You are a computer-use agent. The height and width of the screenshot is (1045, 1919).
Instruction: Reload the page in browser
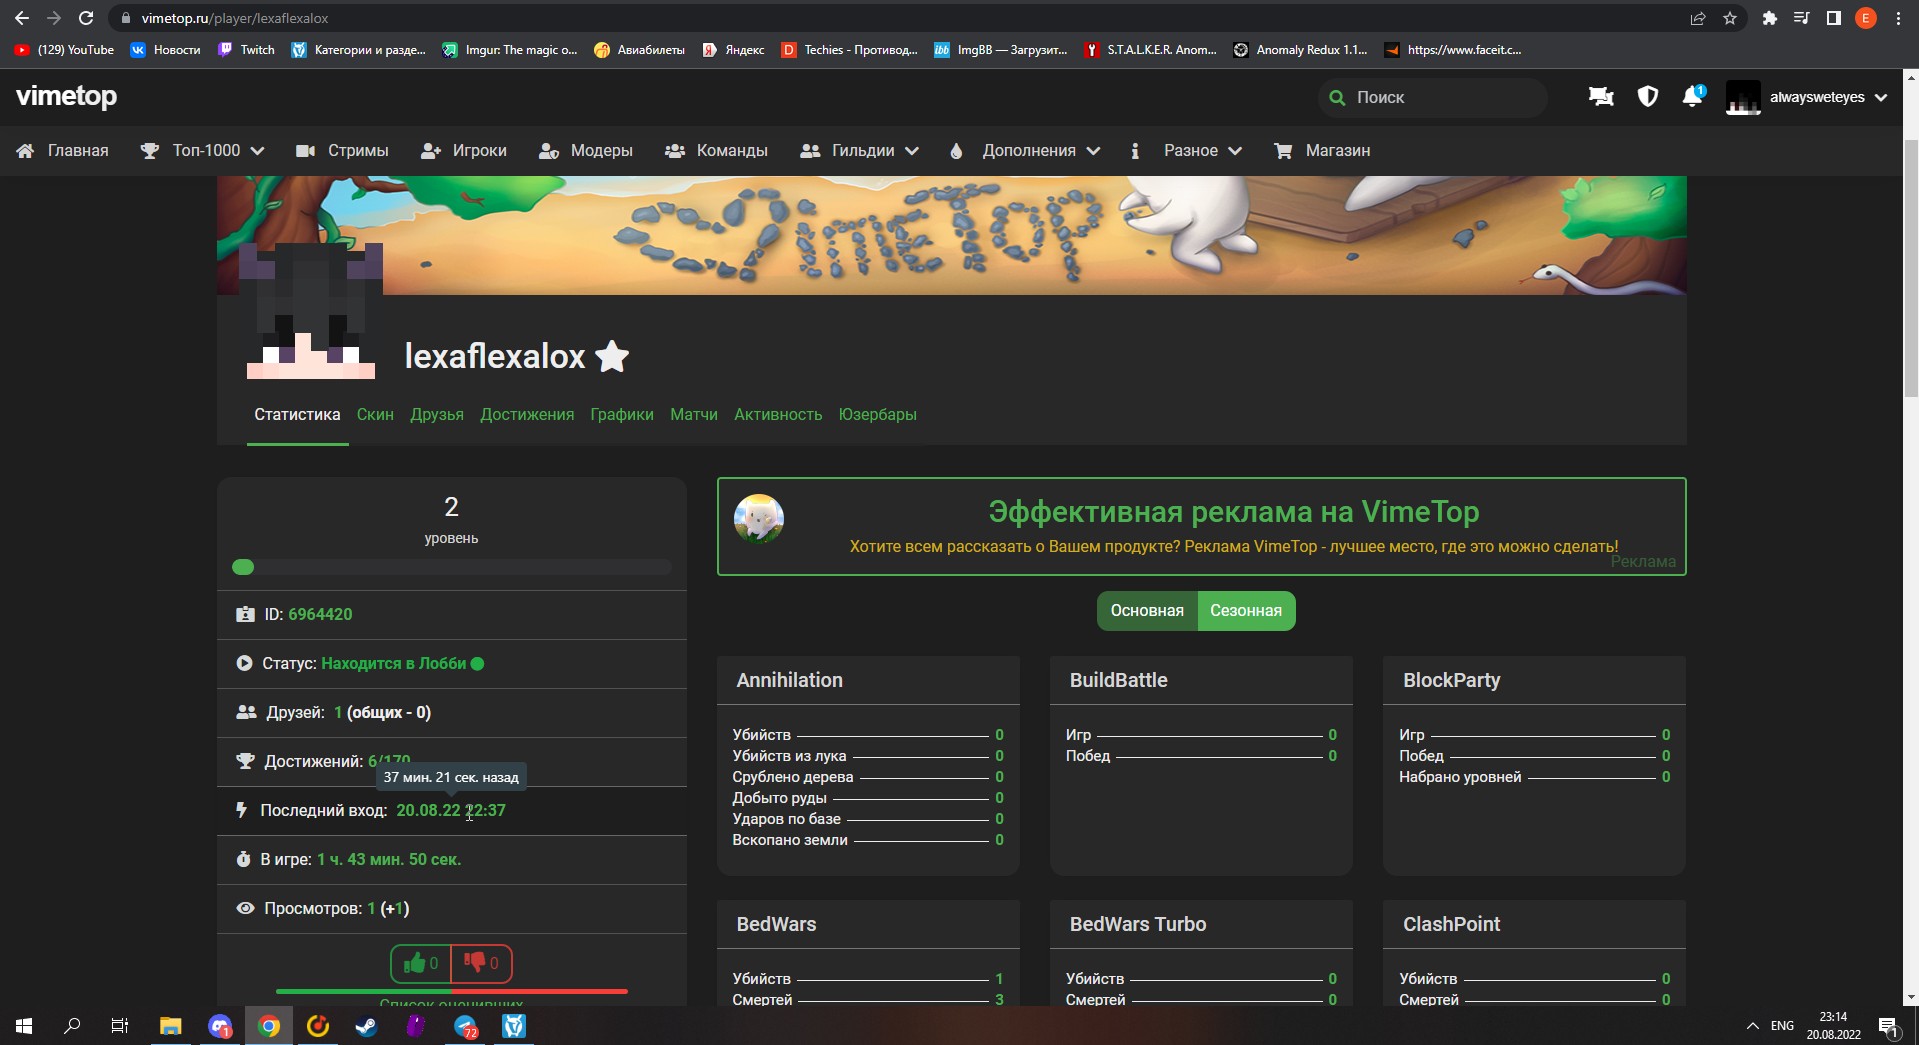tap(86, 18)
